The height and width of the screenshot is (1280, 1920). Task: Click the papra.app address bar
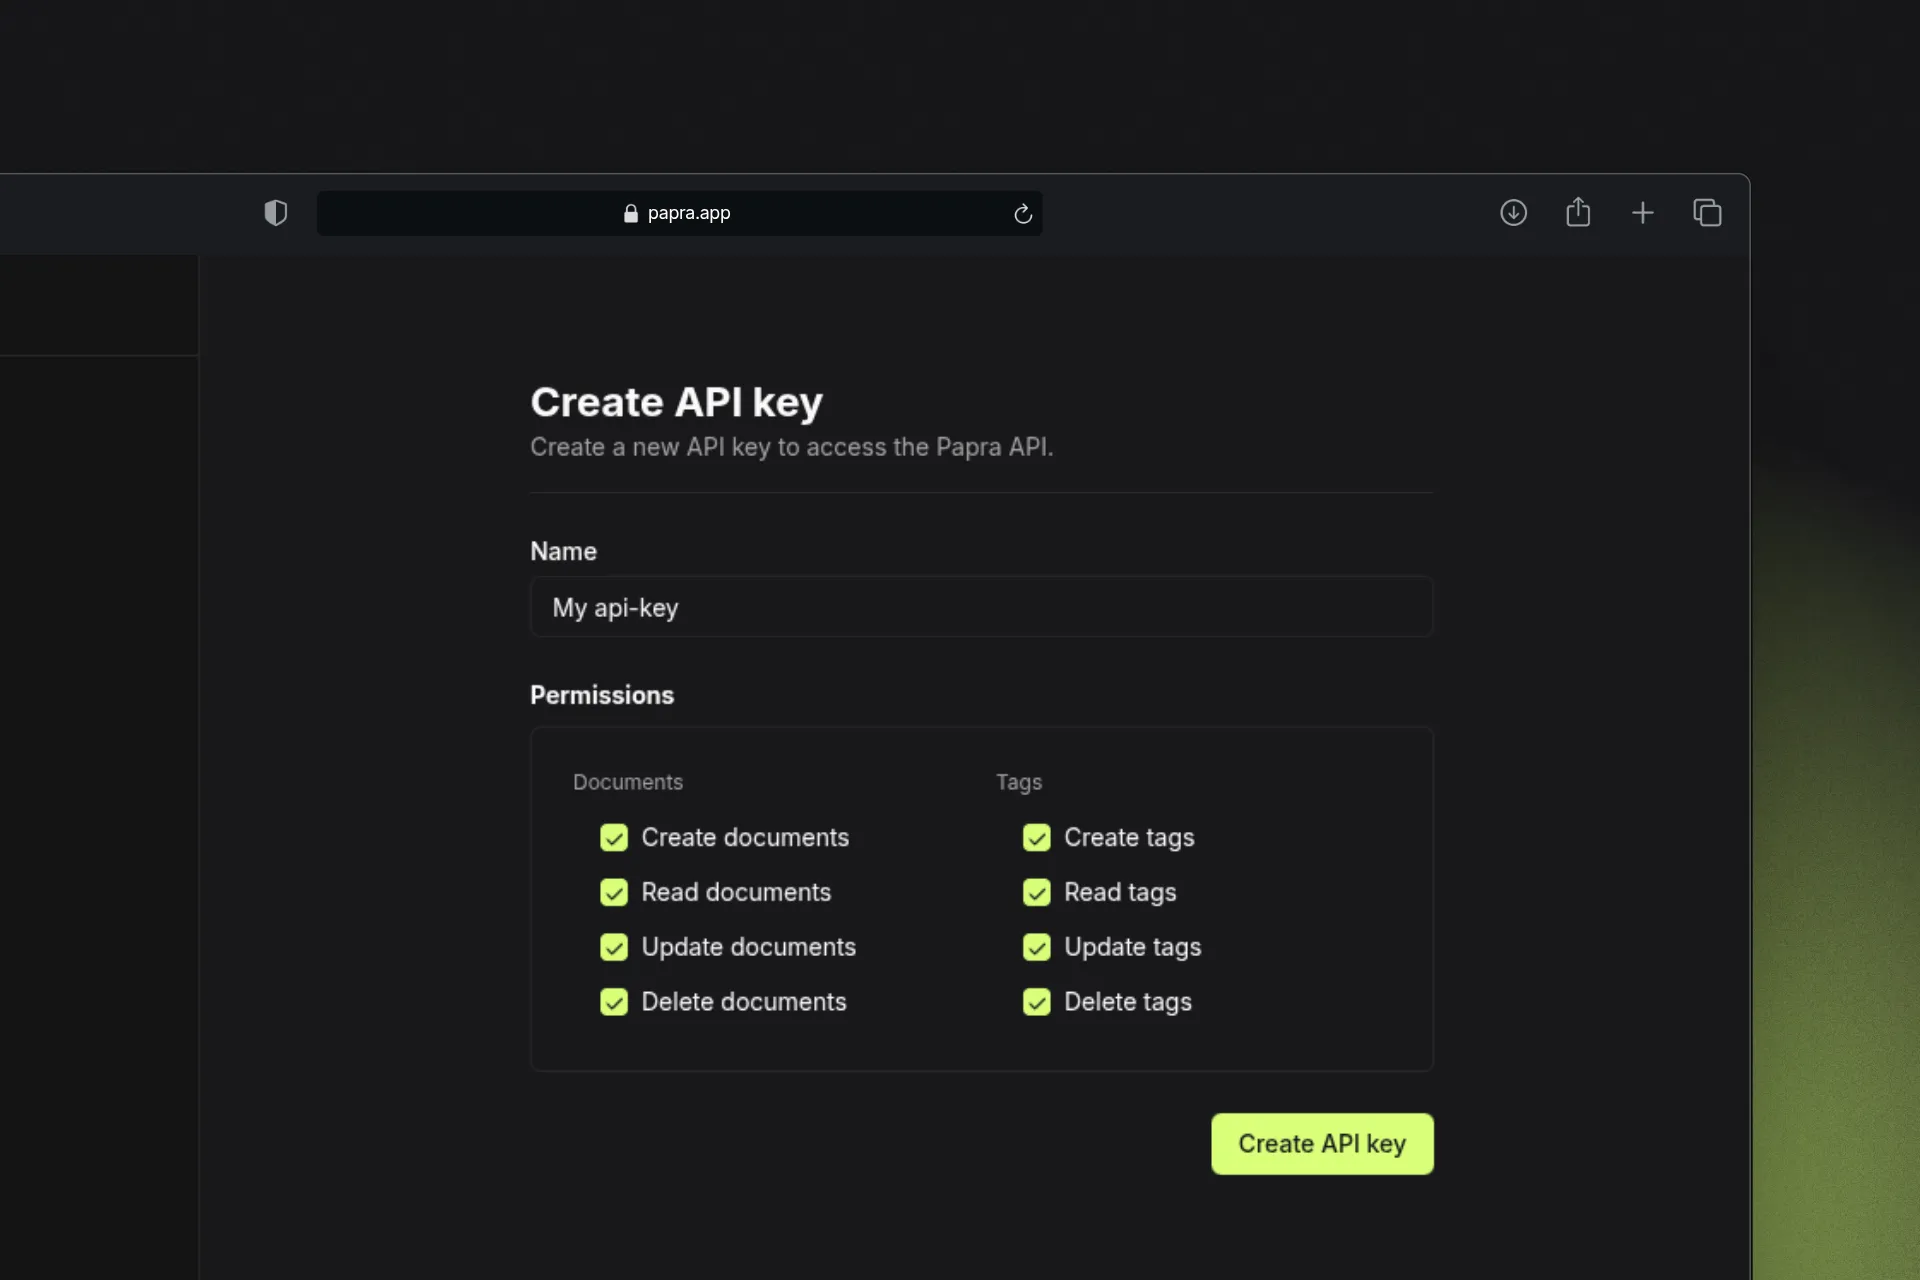(800, 213)
